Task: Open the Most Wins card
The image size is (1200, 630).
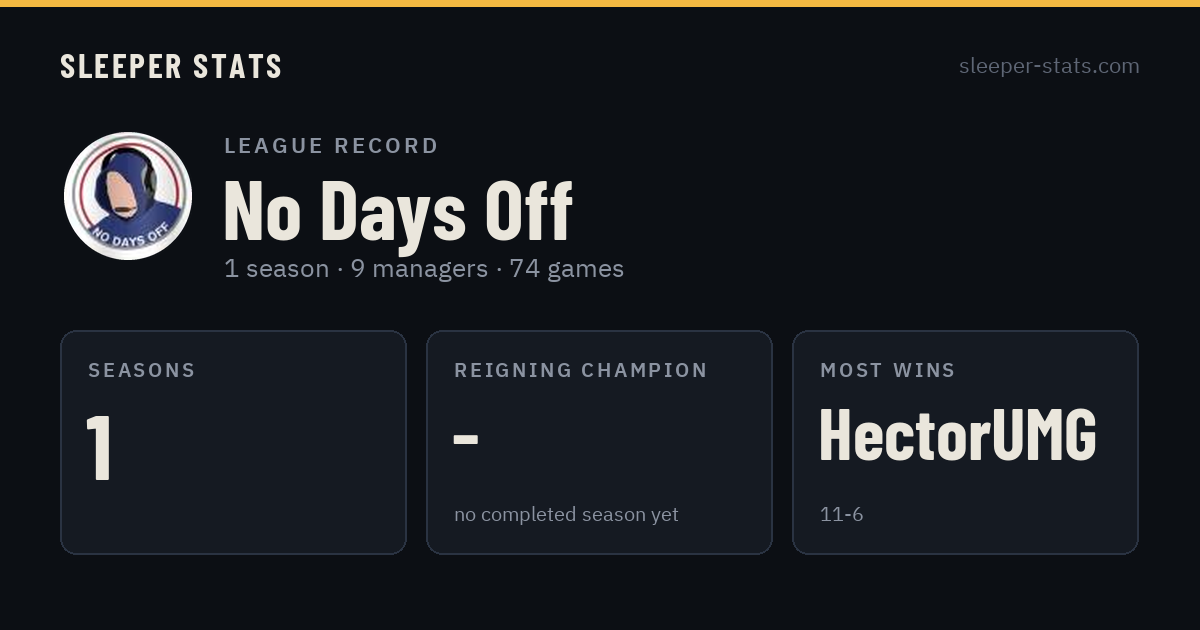Action: point(965,442)
